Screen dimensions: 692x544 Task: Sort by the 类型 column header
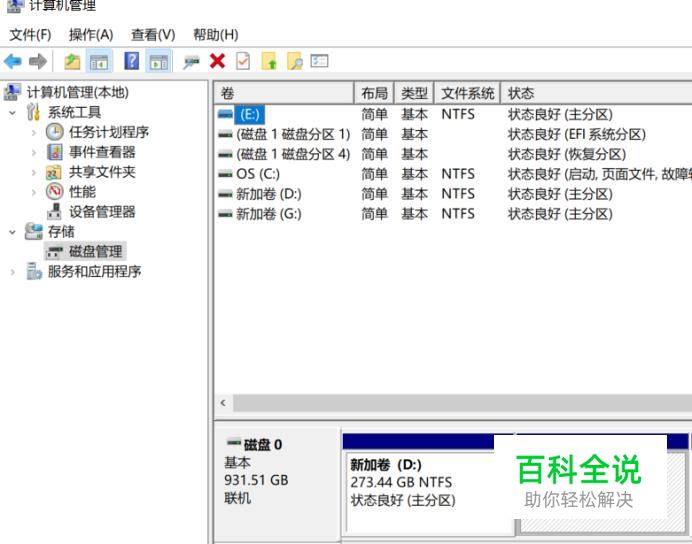[x=414, y=93]
